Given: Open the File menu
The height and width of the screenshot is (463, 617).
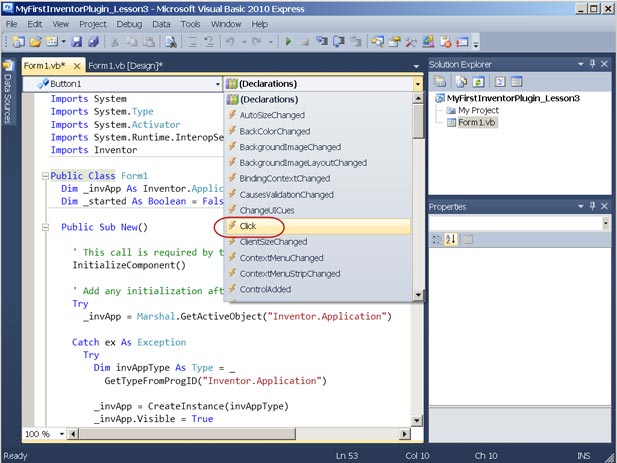Looking at the screenshot, I should [x=11, y=24].
